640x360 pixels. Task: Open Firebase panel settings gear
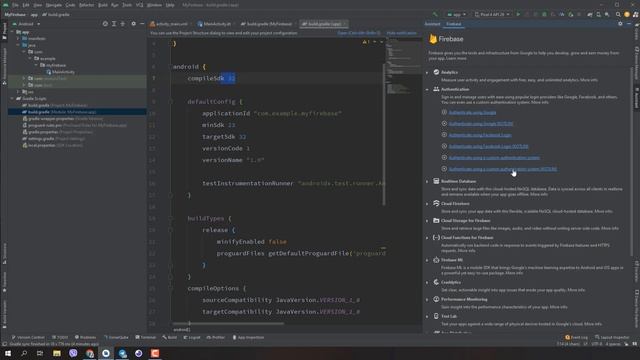point(620,24)
